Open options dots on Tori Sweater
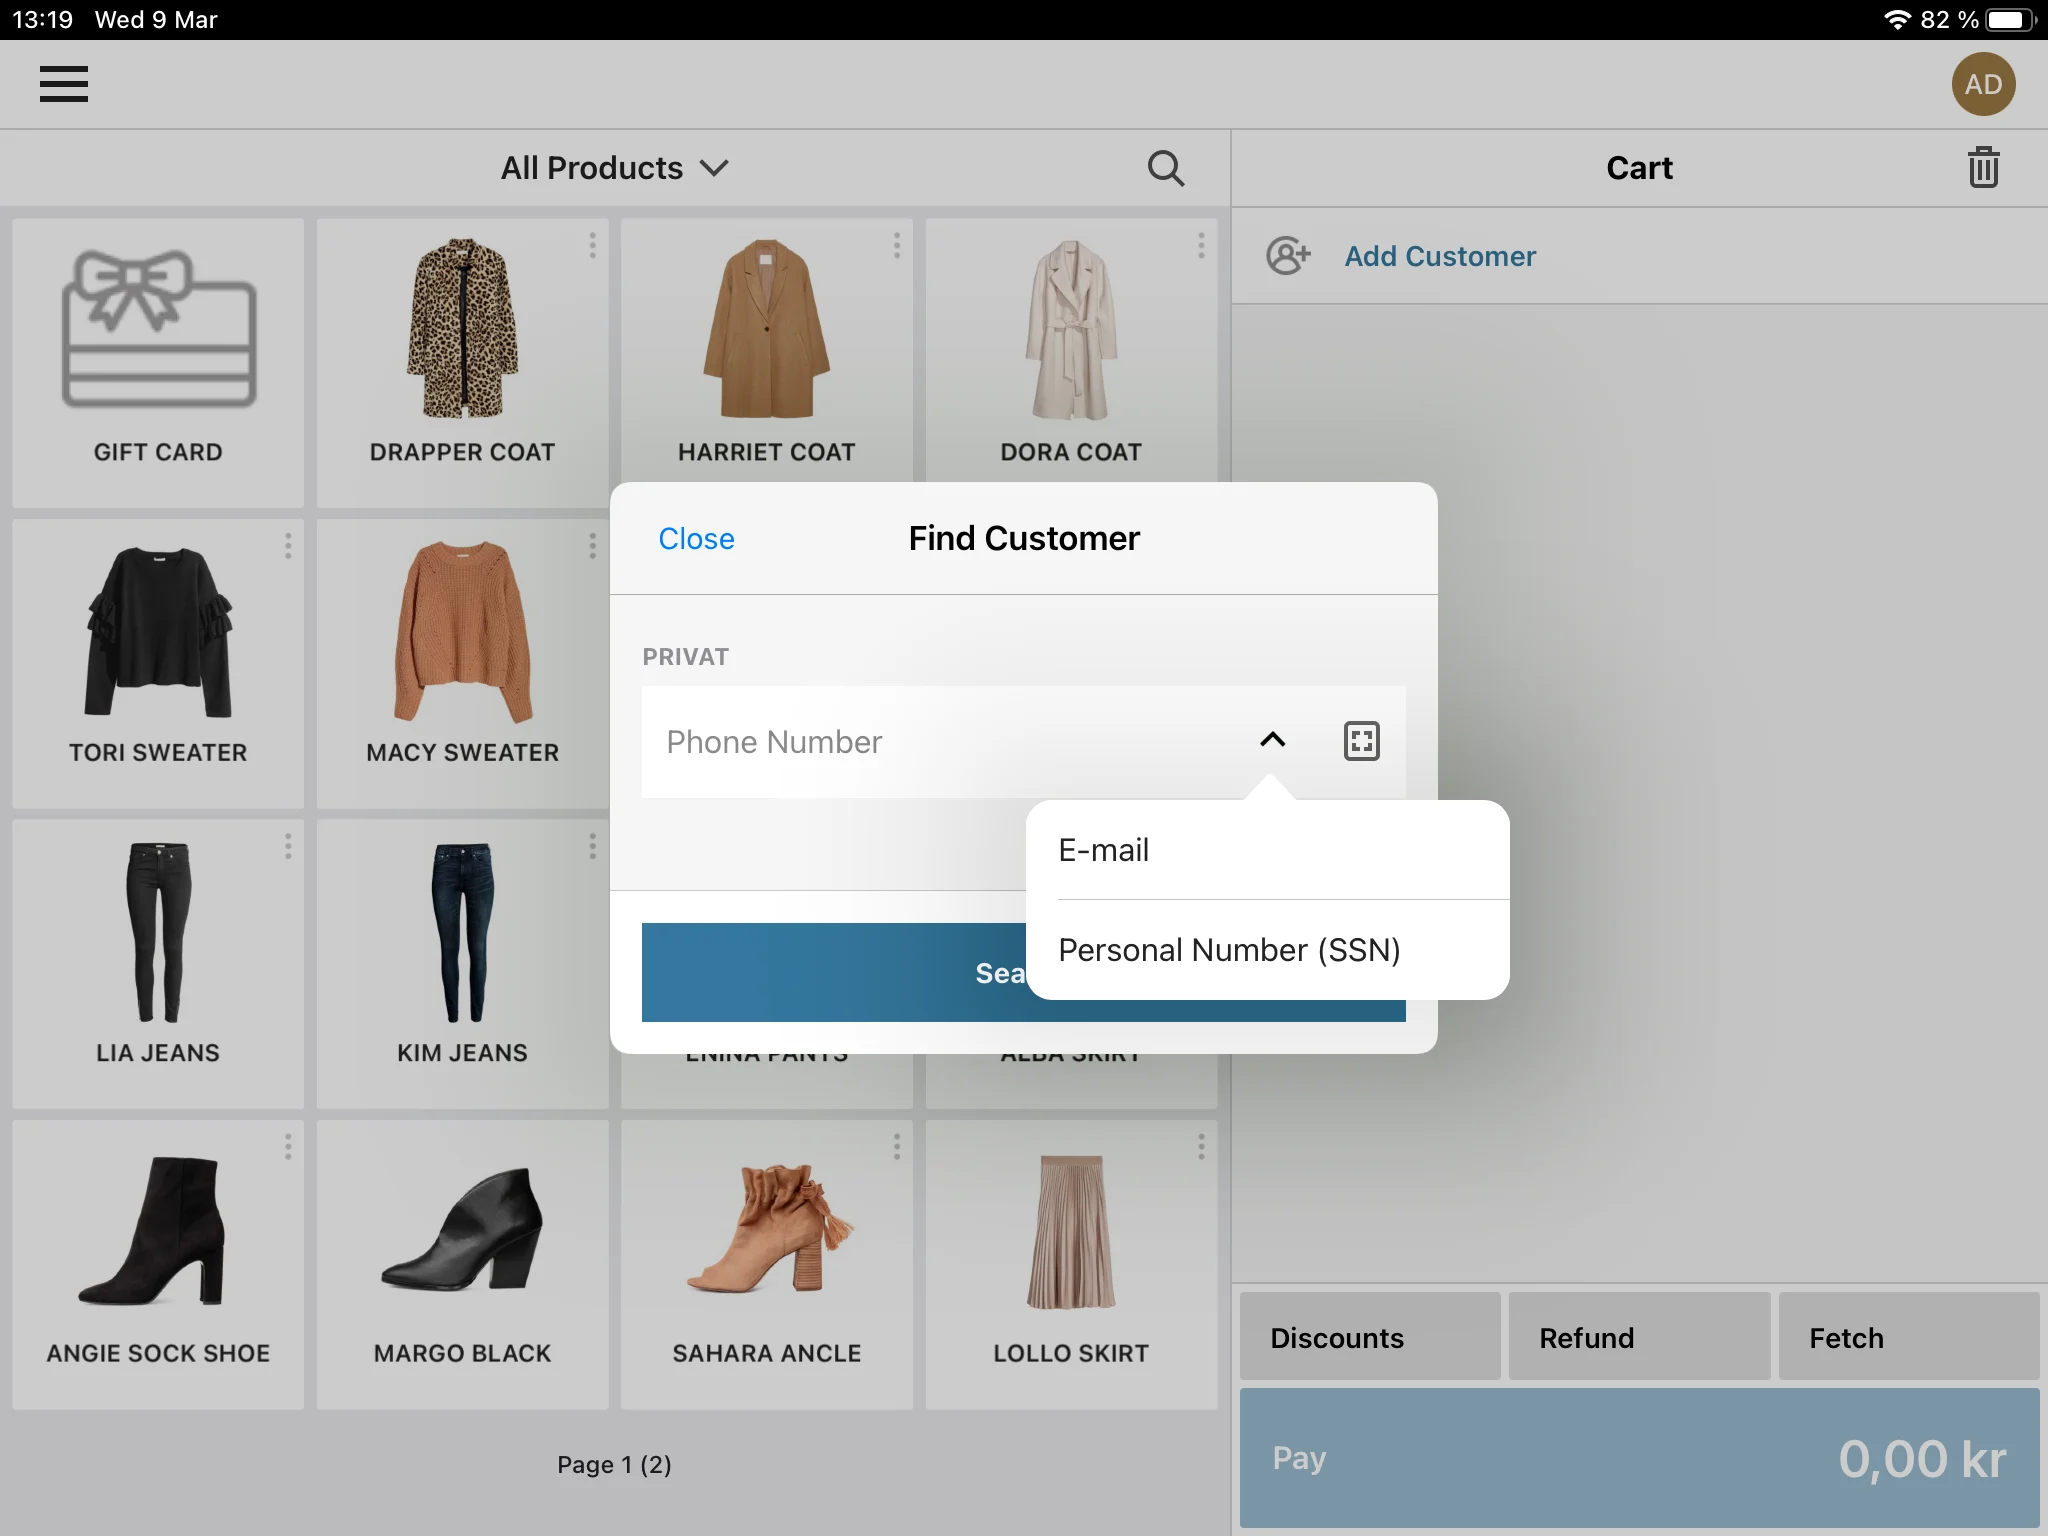 tap(288, 546)
